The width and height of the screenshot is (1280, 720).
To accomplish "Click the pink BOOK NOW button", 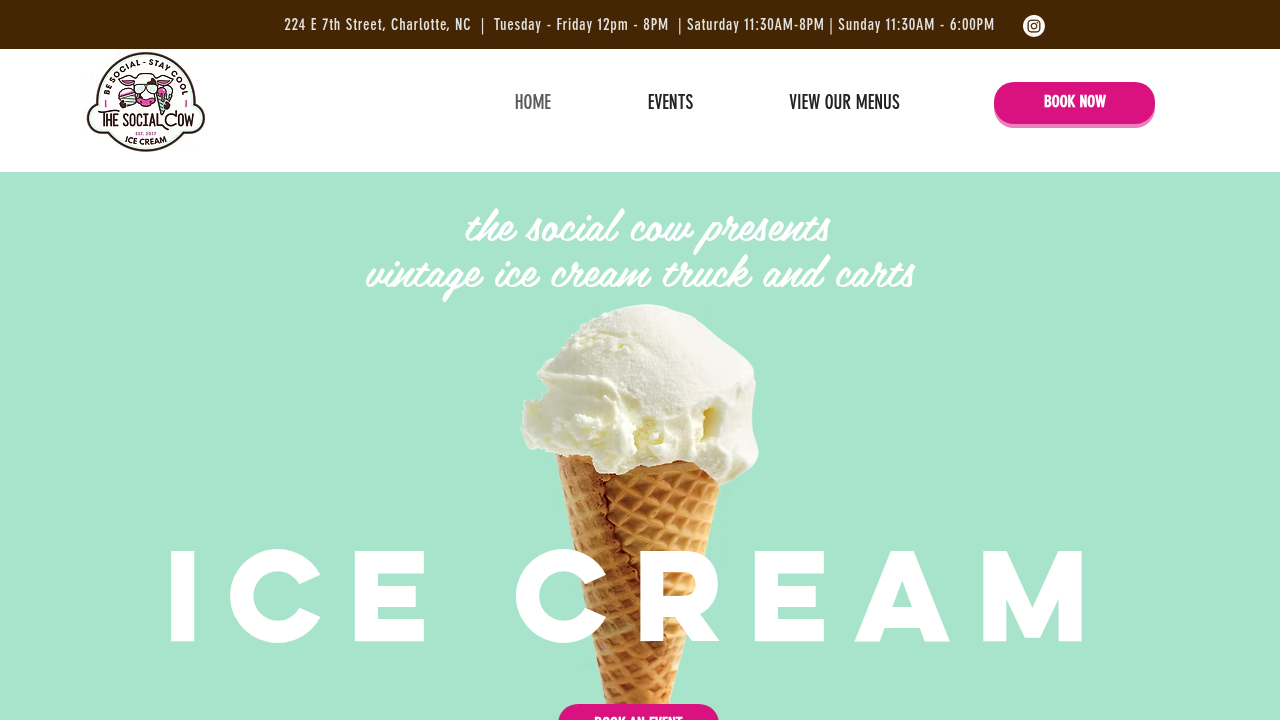I will (x=1074, y=103).
